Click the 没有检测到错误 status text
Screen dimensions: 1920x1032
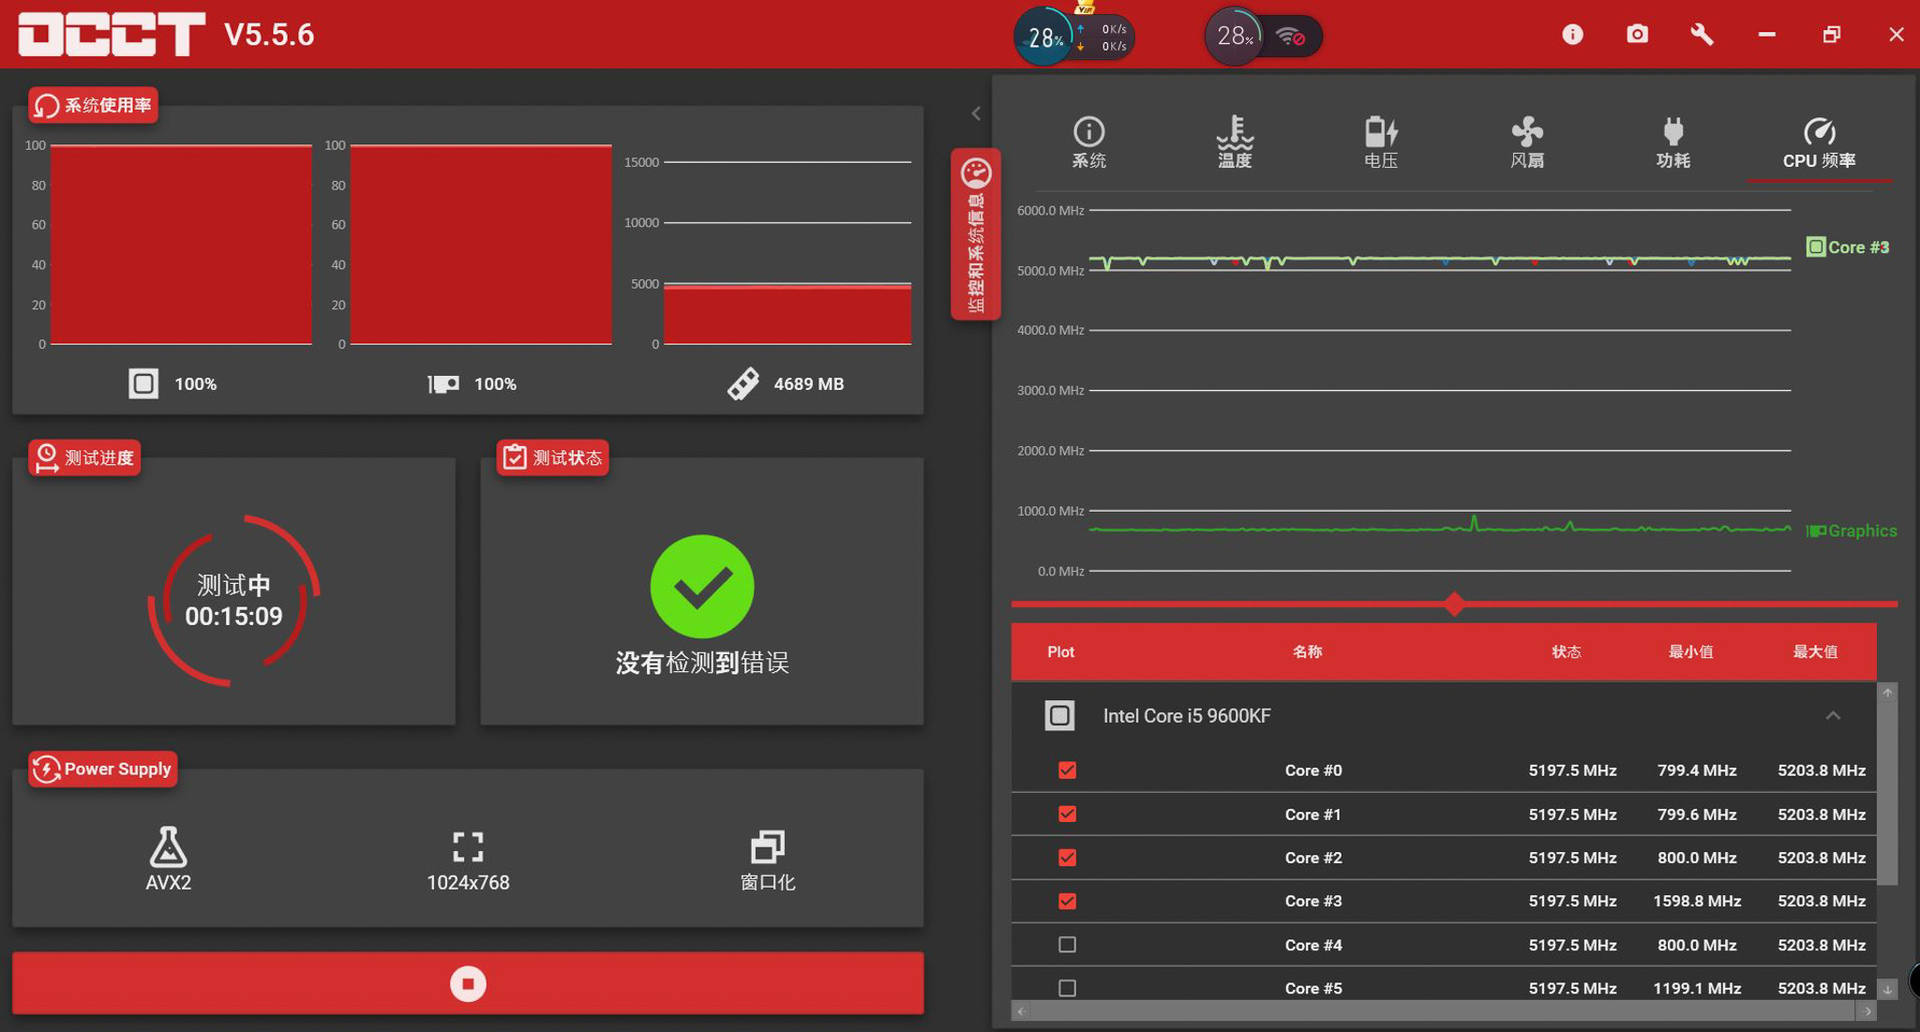coord(702,663)
